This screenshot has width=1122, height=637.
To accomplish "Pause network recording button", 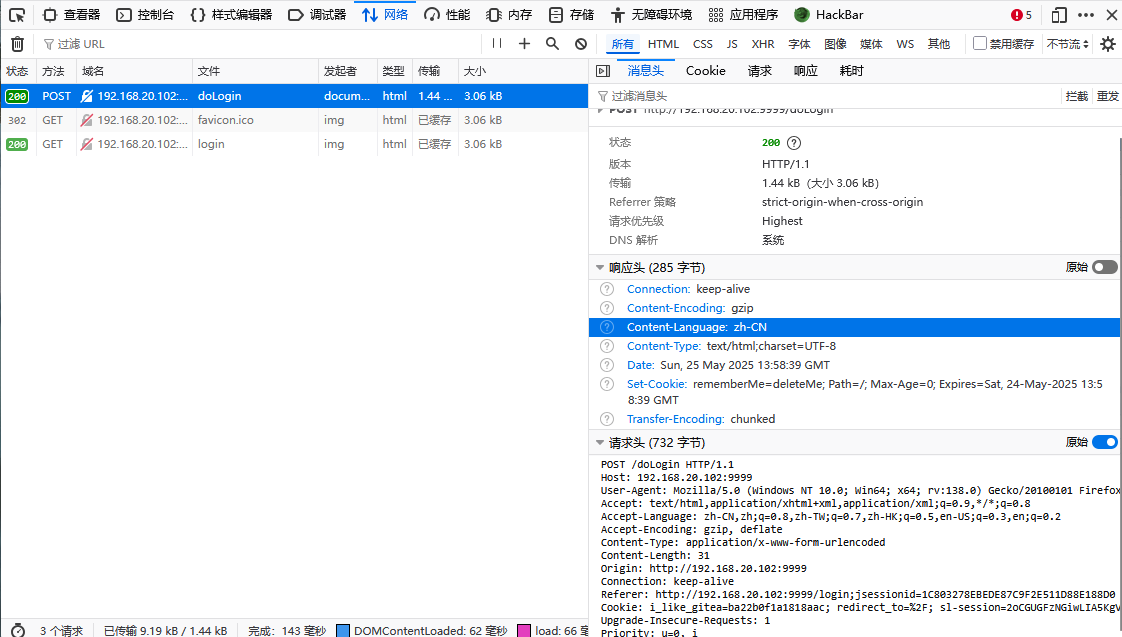I will coord(497,44).
